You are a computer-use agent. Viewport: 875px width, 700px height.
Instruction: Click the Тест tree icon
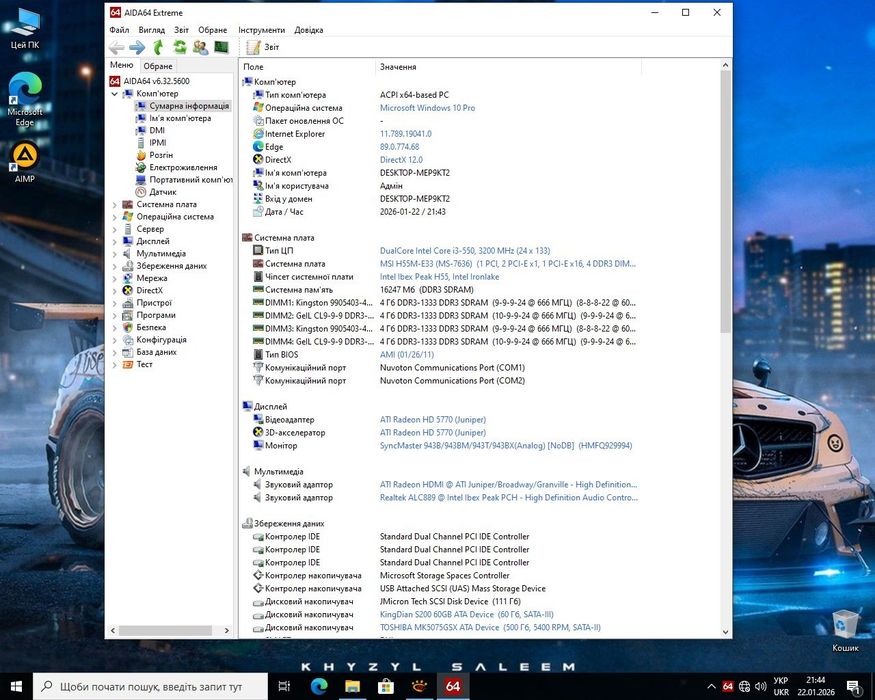tap(127, 365)
